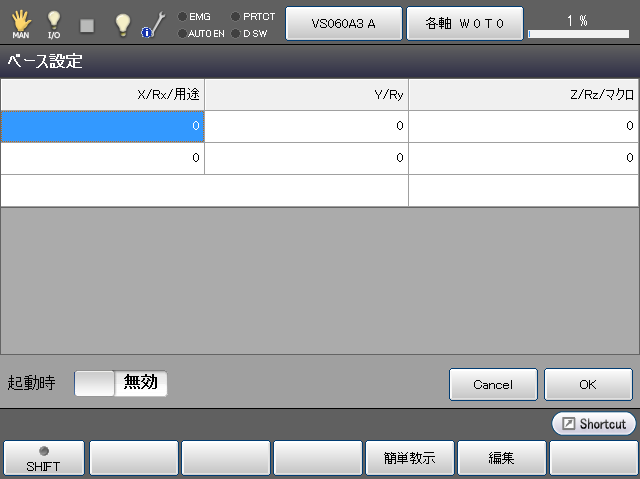Click the Cancel button

click(x=493, y=384)
